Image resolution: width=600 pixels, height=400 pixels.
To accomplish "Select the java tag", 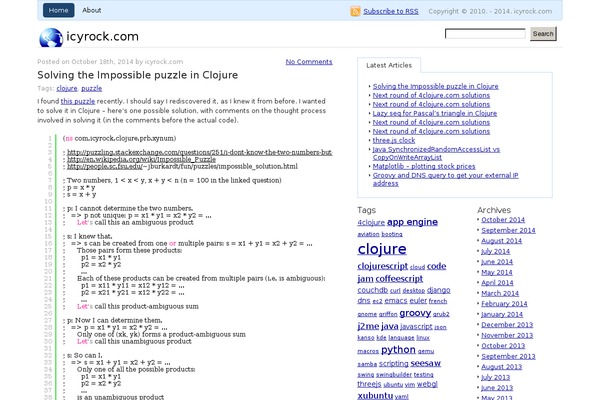I will 390,326.
